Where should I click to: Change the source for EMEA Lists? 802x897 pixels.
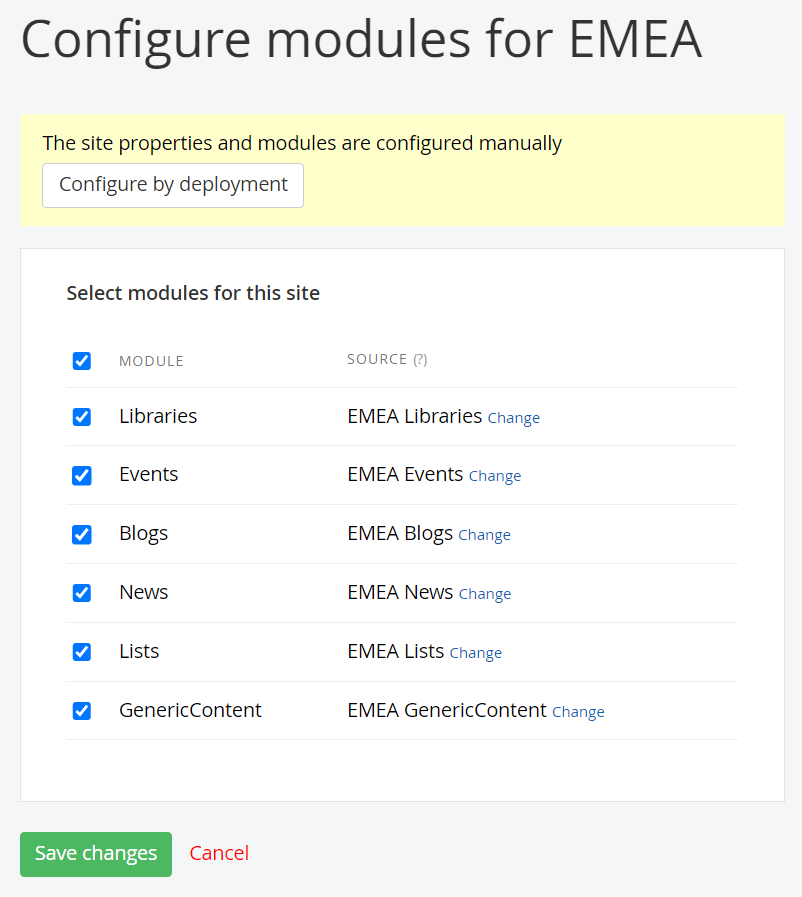point(475,653)
